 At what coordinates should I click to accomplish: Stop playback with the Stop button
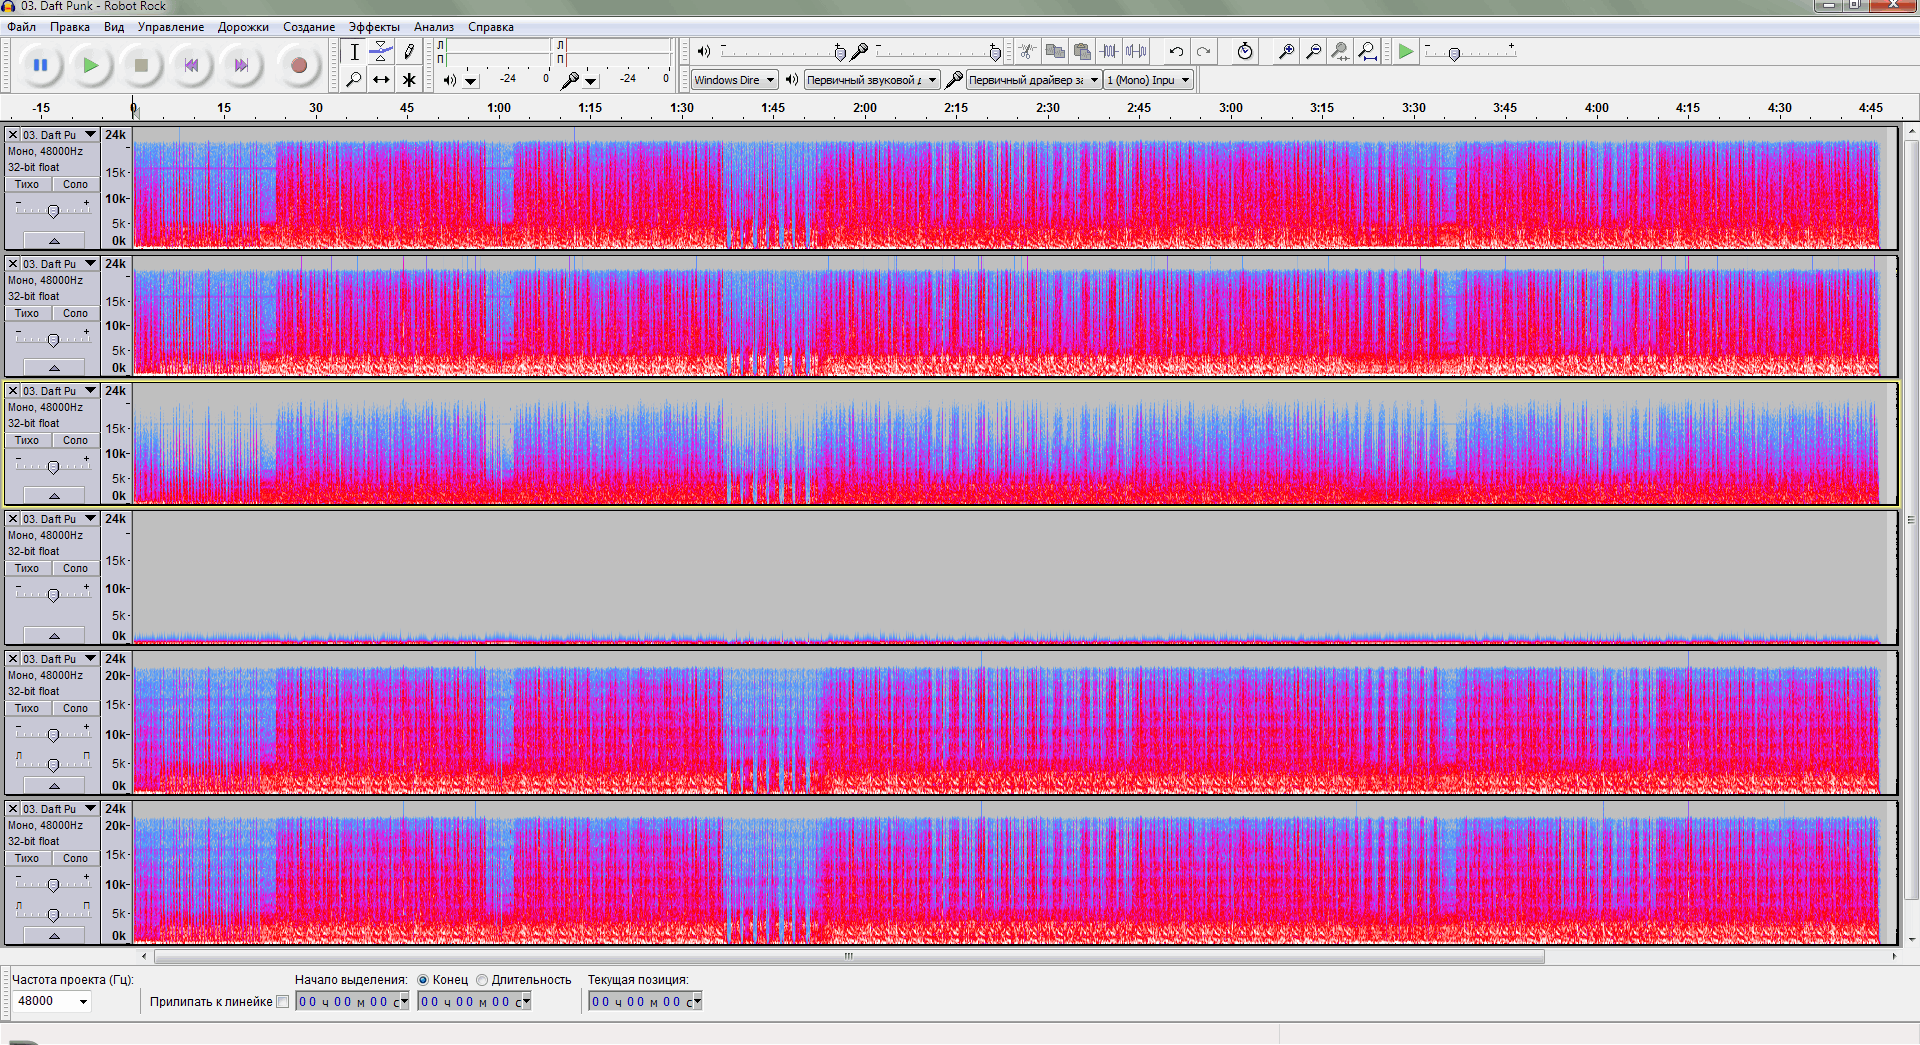coord(141,66)
